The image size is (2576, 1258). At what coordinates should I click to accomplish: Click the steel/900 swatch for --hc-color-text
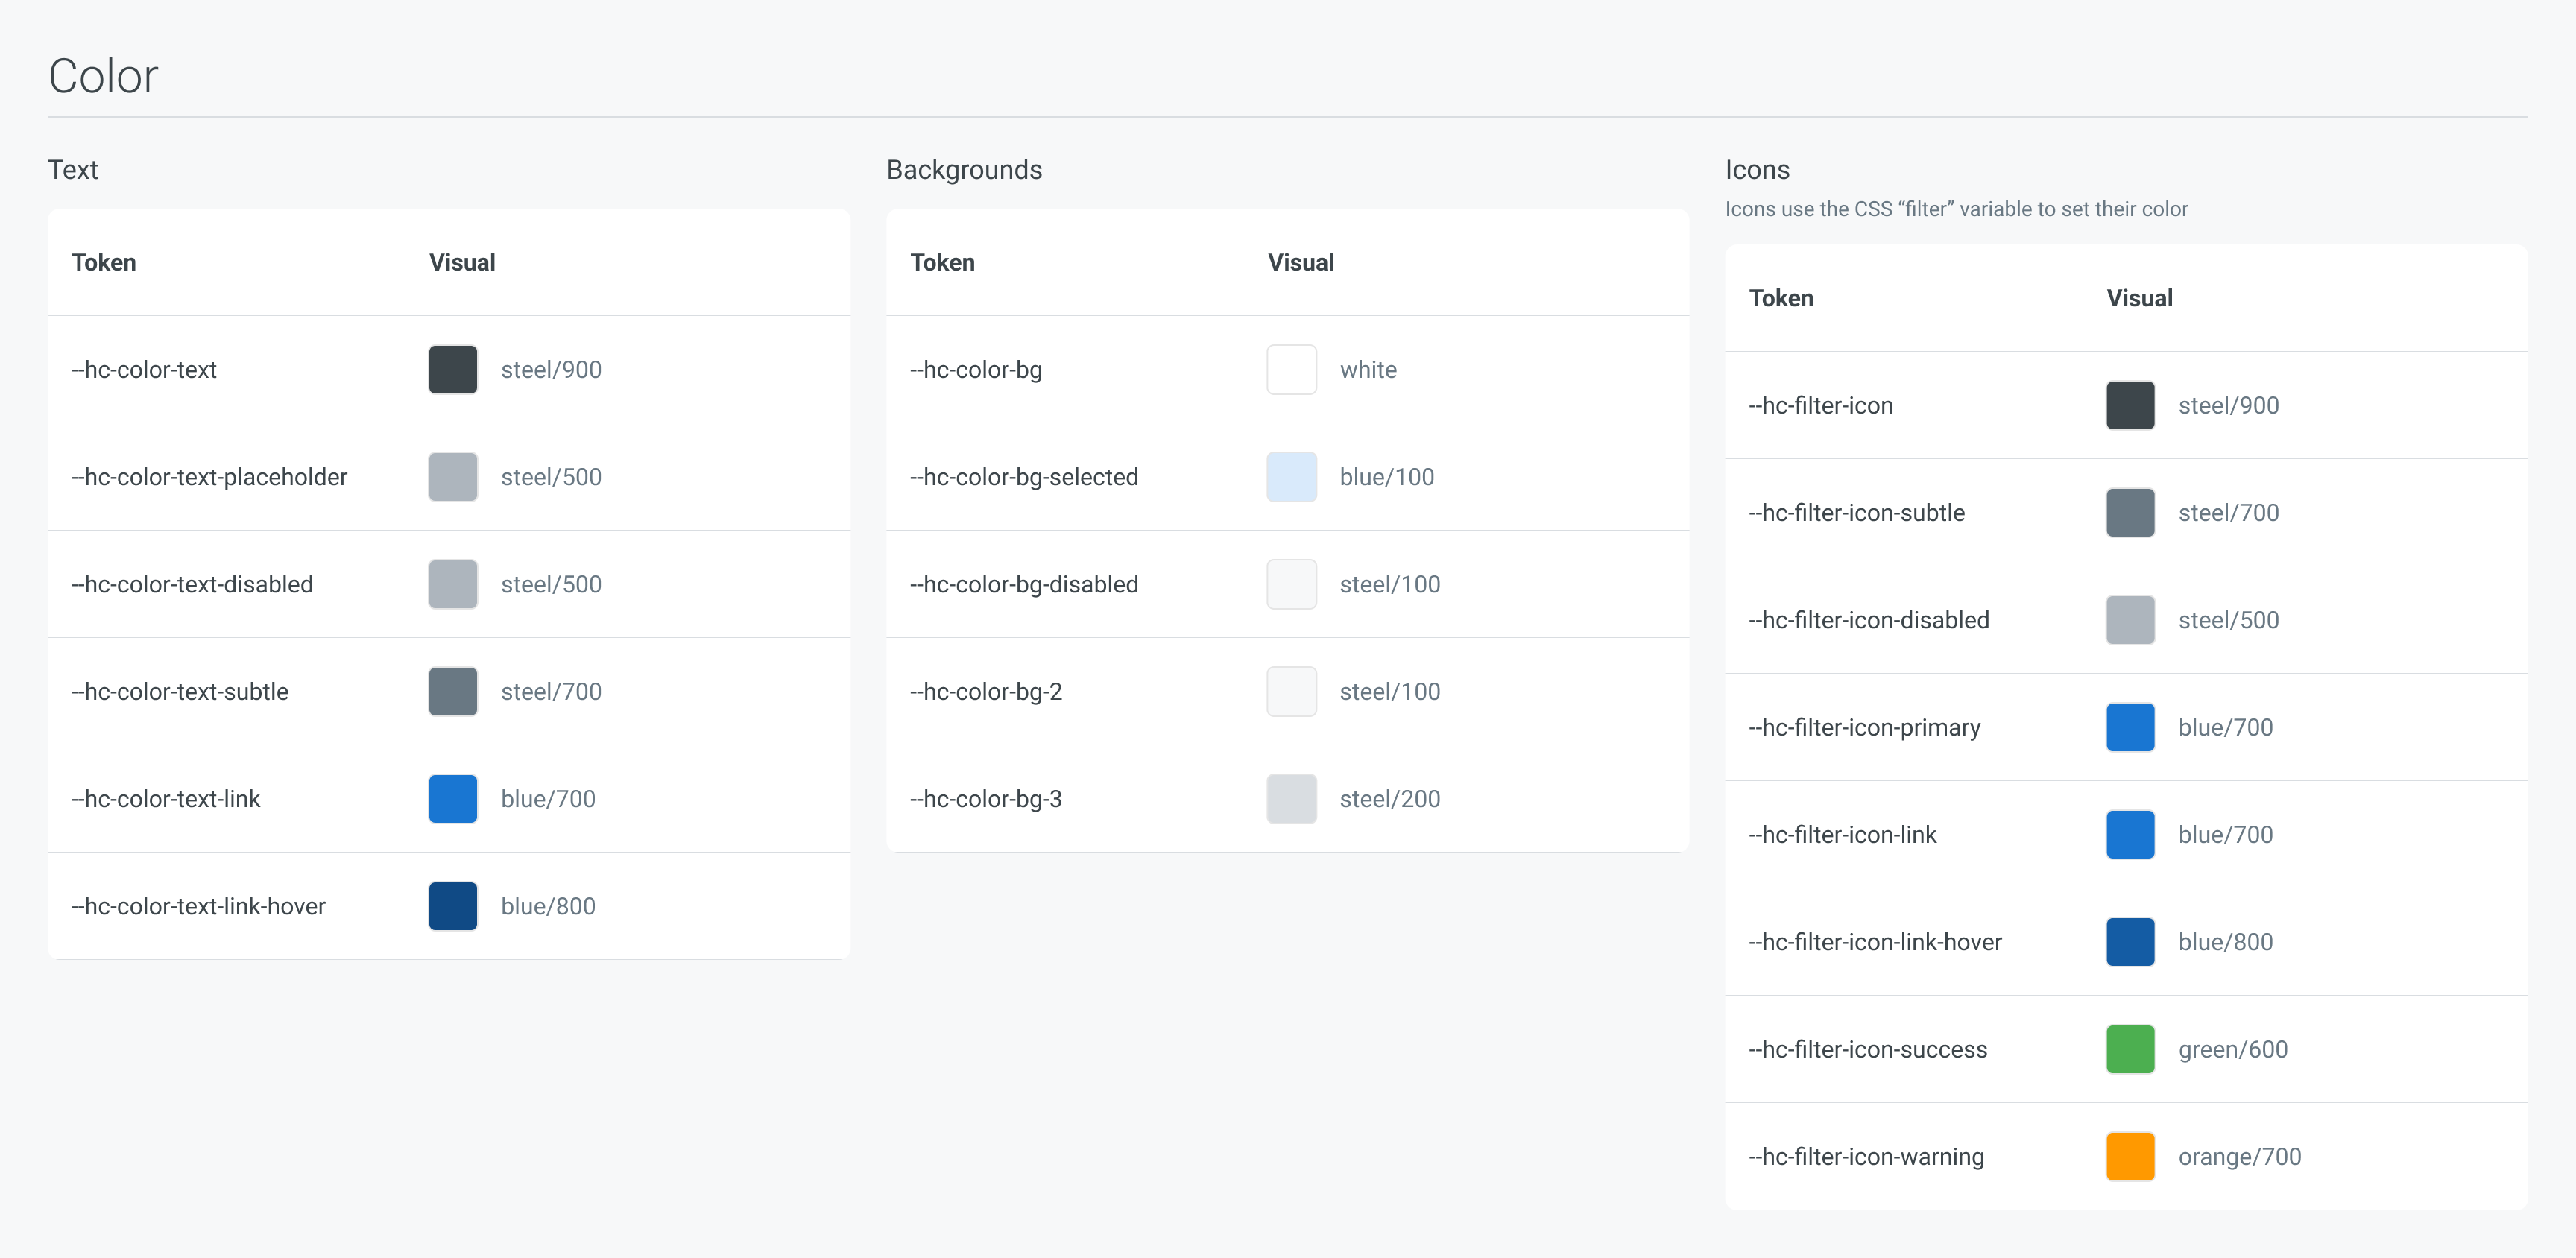[x=453, y=370]
